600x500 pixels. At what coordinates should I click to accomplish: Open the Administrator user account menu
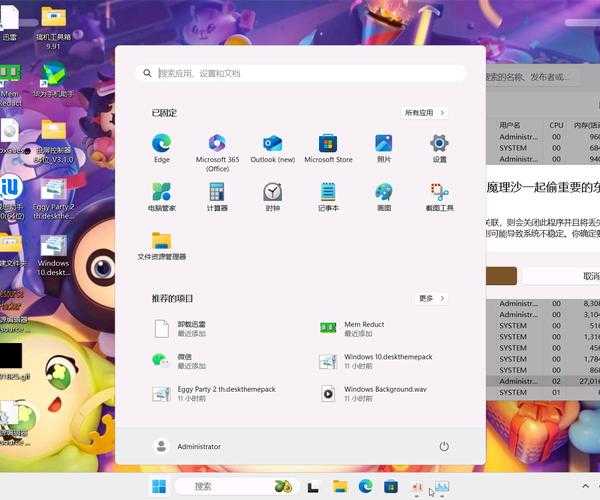187,446
